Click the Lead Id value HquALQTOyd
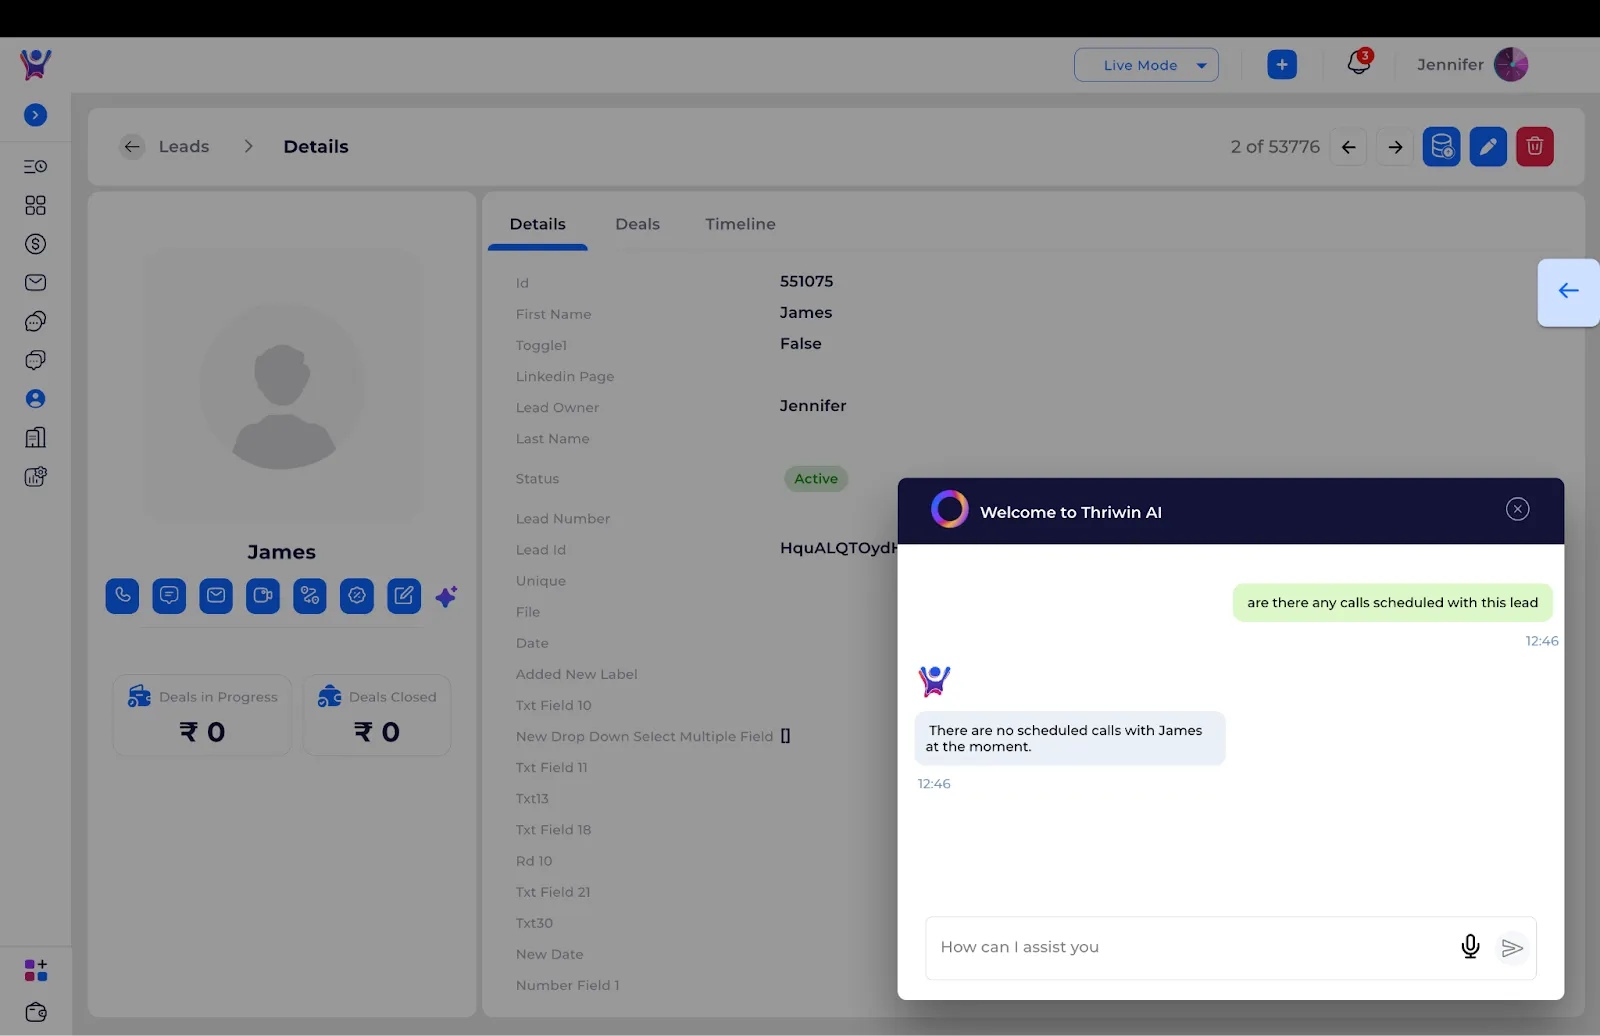Screen dimensions: 1600x1036 point(838,549)
